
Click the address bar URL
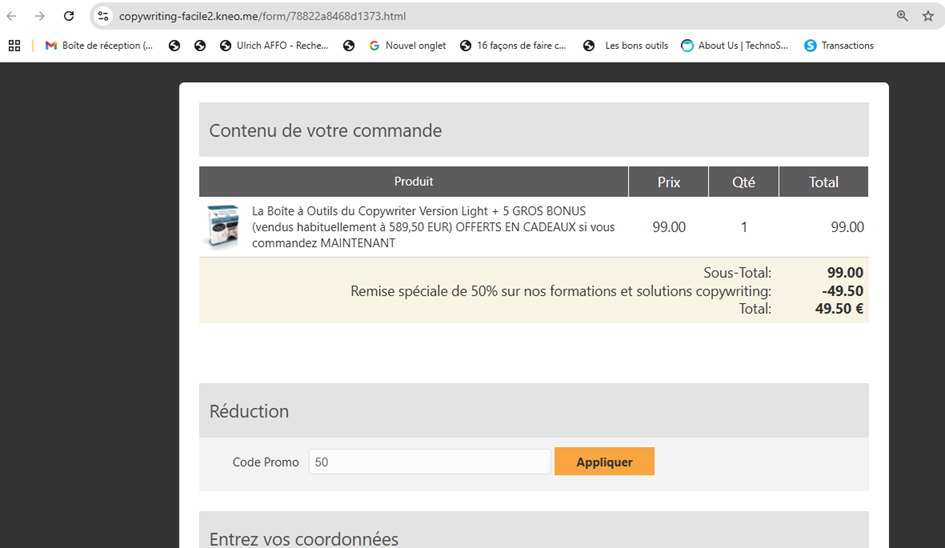[x=262, y=16]
